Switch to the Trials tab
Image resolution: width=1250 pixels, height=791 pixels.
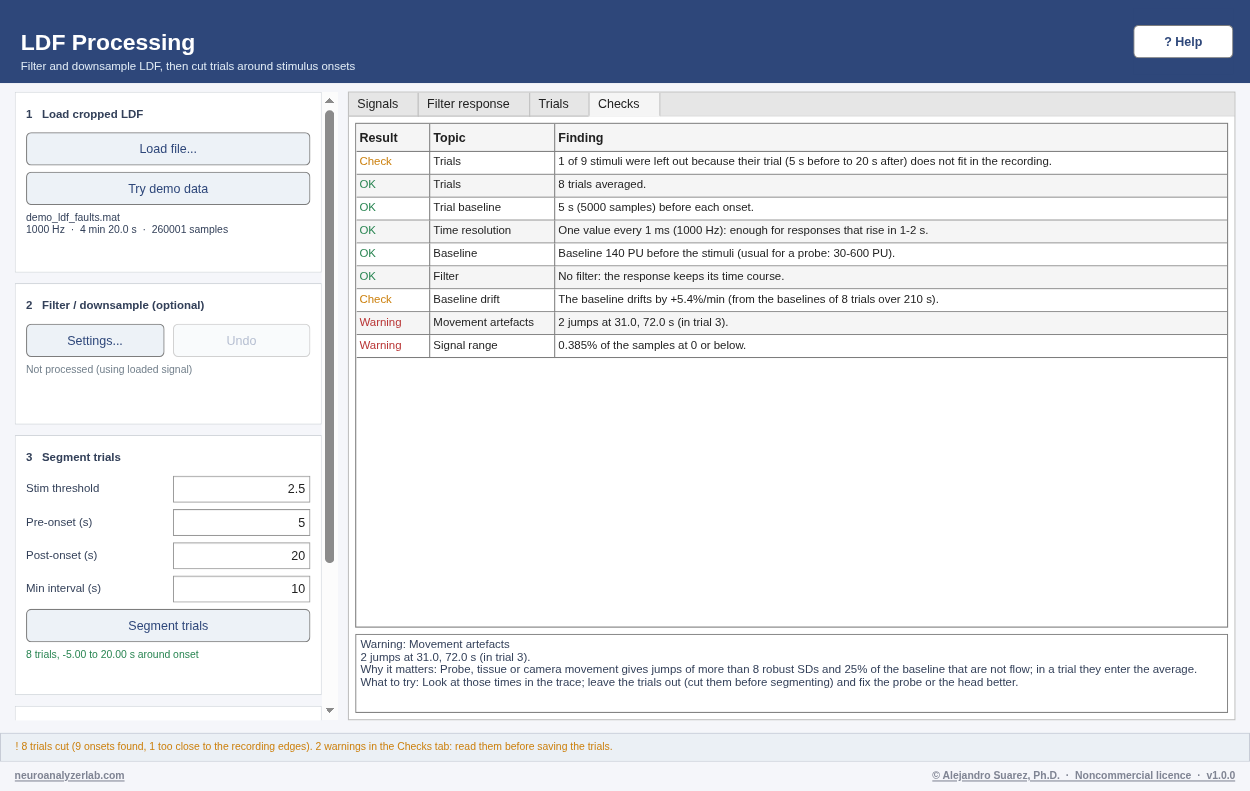[x=559, y=104]
